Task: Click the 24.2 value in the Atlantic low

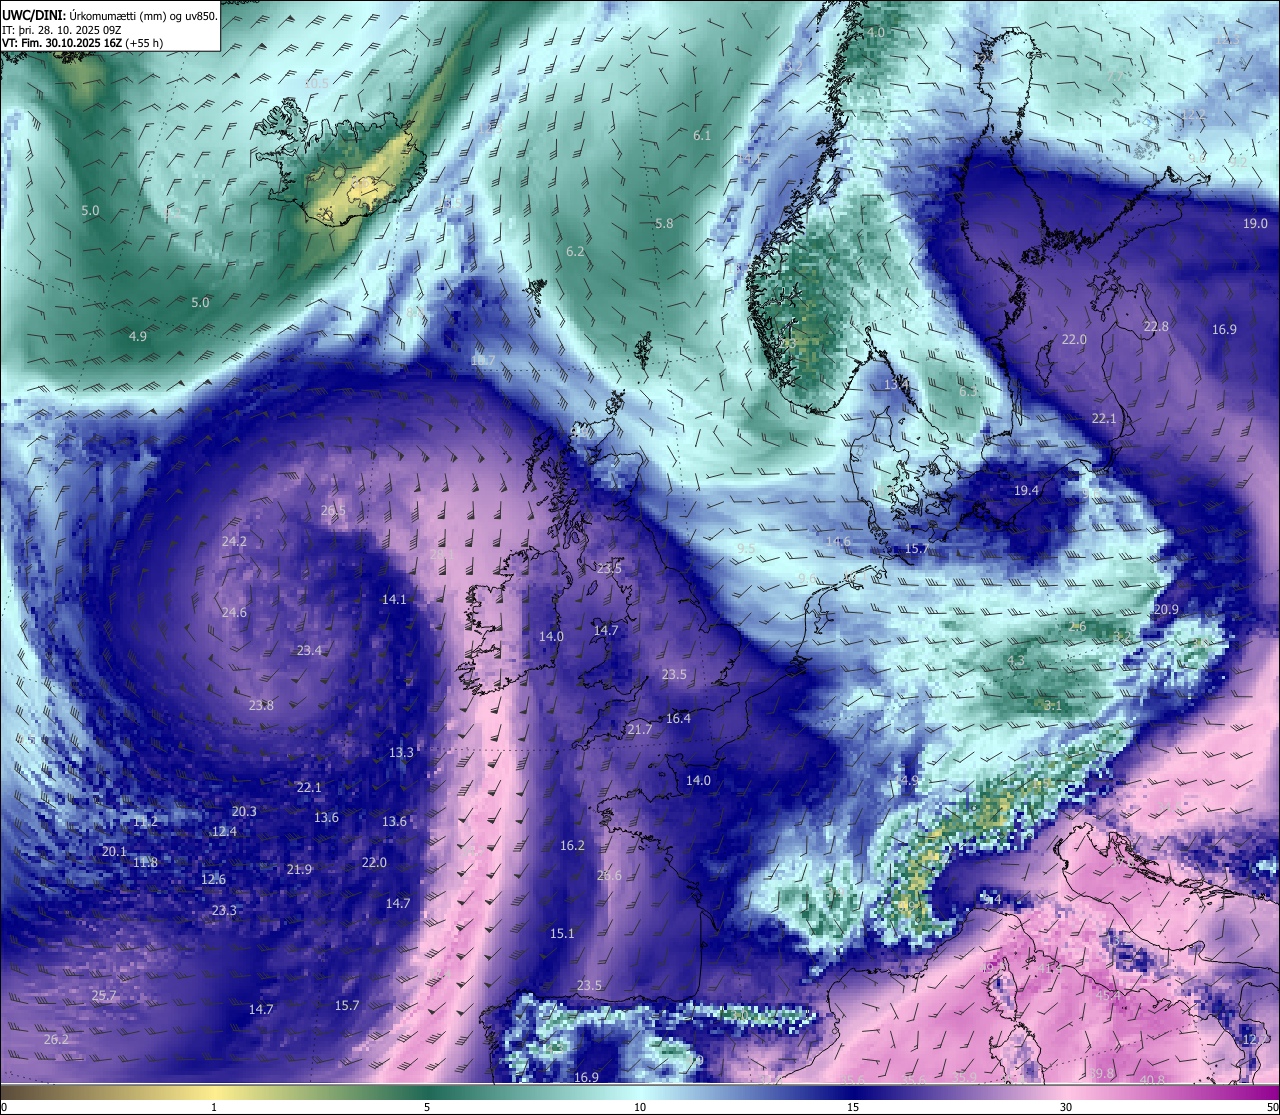Action: [x=234, y=541]
